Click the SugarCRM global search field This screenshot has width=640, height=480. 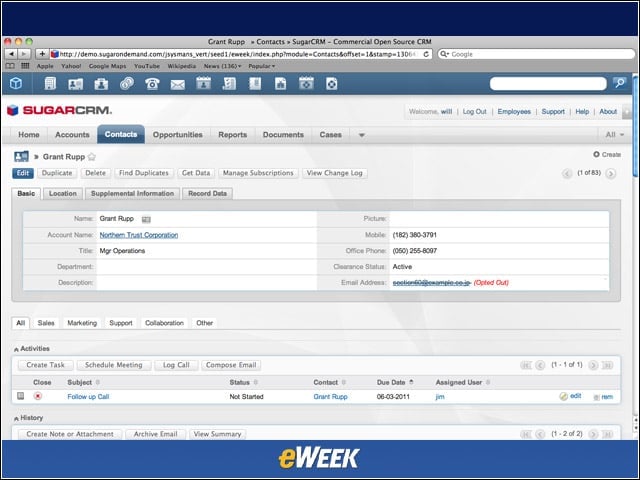coord(548,84)
